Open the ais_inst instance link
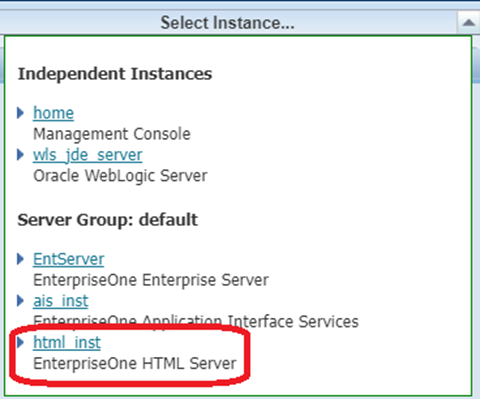 pyautogui.click(x=61, y=301)
